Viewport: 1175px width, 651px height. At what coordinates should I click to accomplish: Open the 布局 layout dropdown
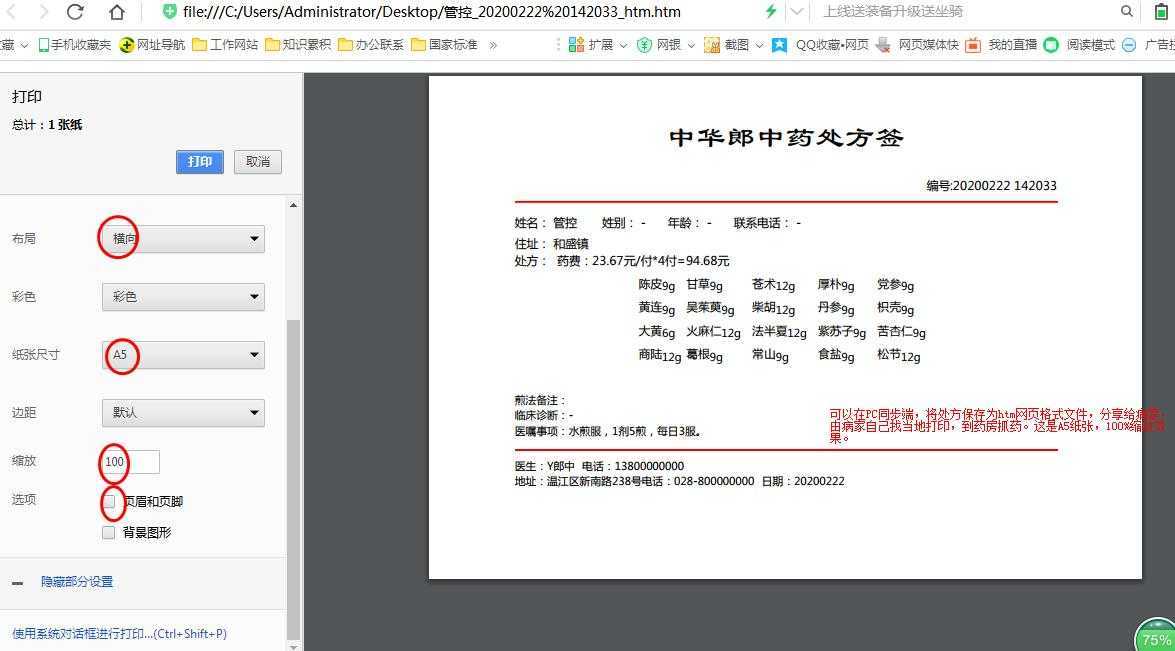point(181,238)
